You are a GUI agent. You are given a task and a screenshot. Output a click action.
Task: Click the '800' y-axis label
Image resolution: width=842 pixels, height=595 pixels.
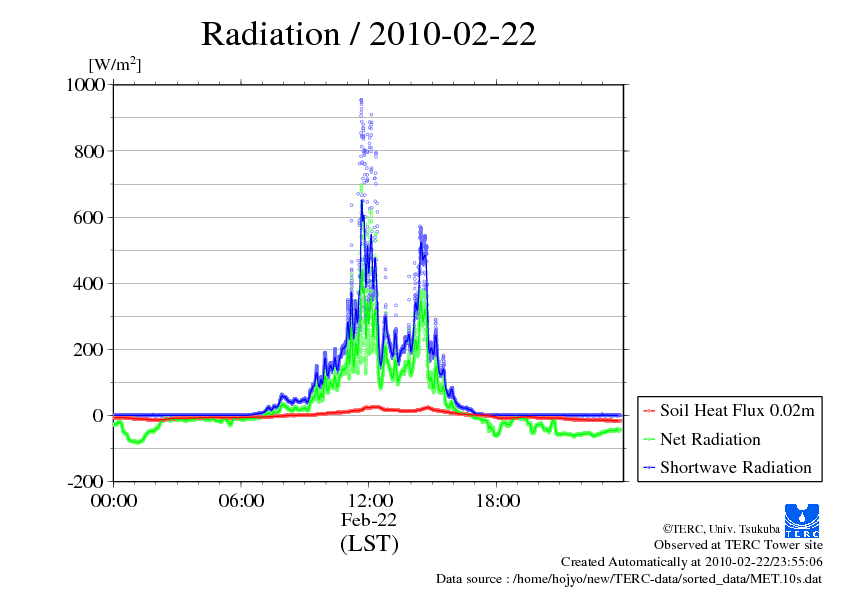(89, 151)
